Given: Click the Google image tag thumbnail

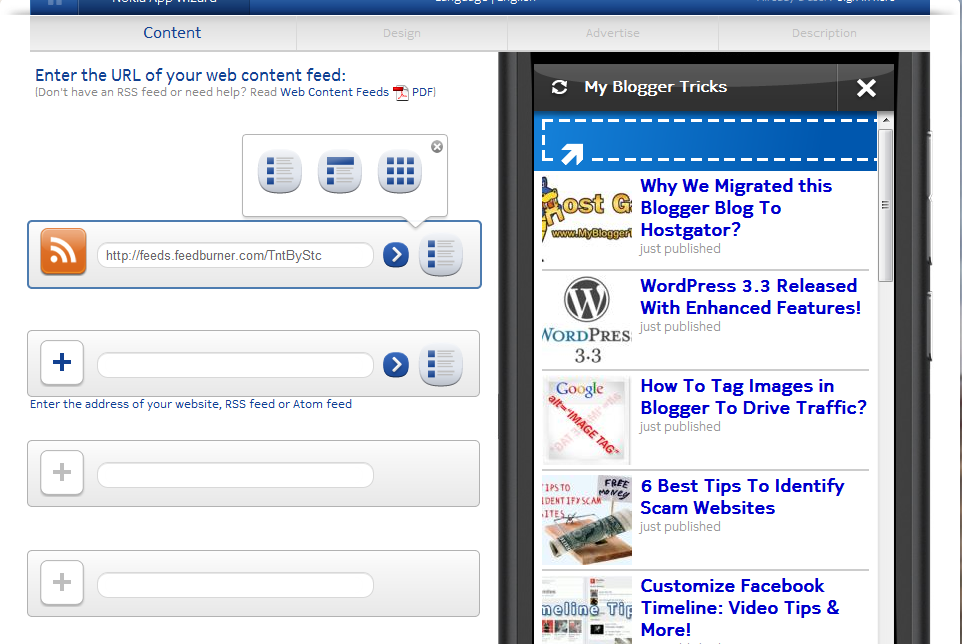Looking at the screenshot, I should click(587, 420).
